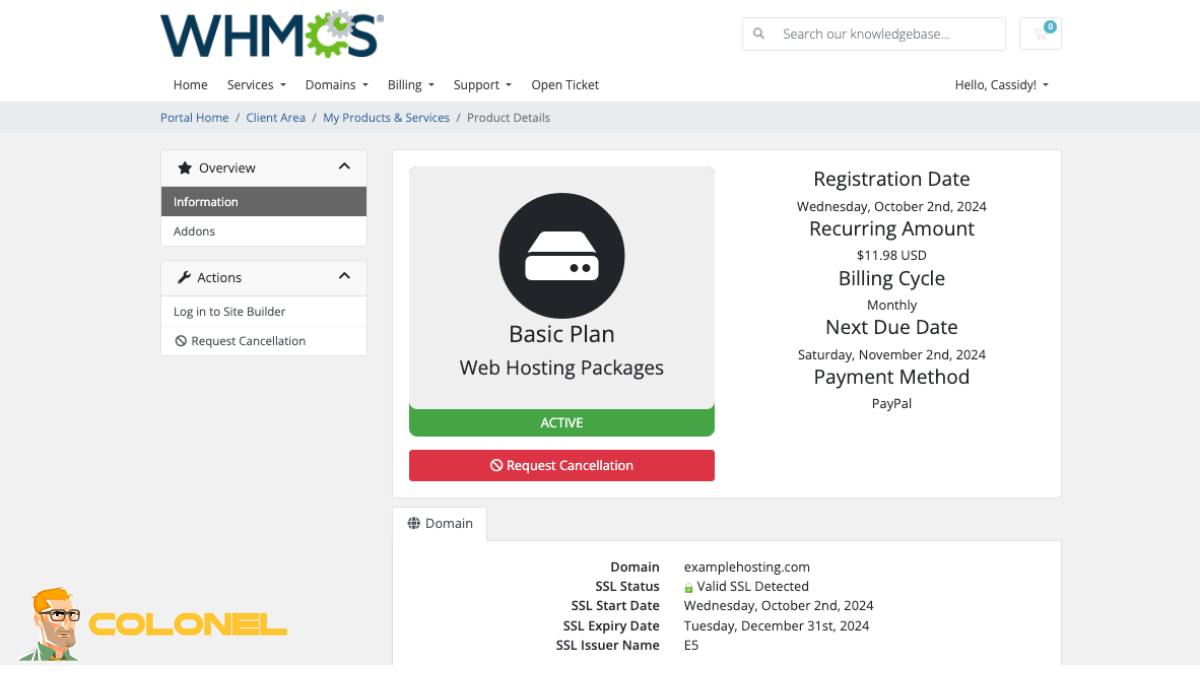The width and height of the screenshot is (1200, 675).
Task: Switch to the Domain tab
Action: [448, 523]
